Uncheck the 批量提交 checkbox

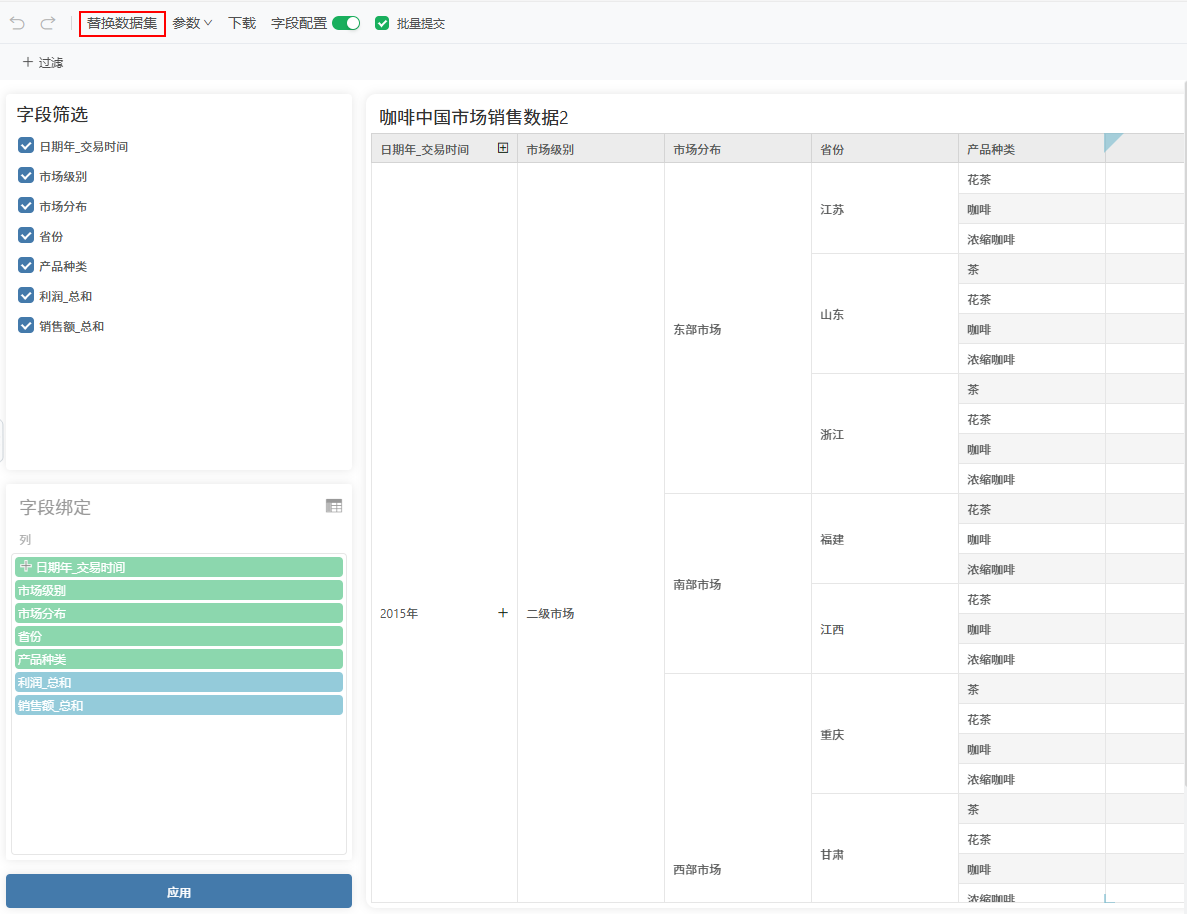point(382,23)
